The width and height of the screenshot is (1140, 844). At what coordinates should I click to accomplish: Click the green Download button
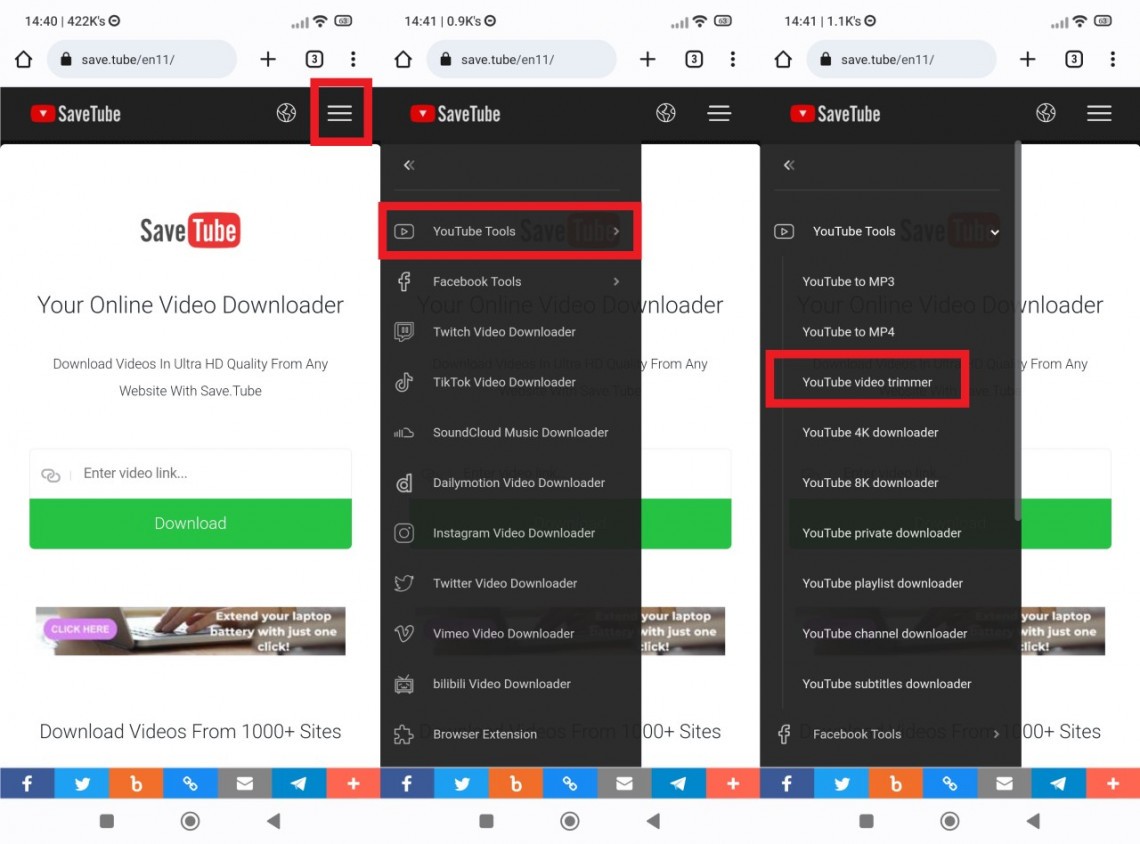tap(190, 523)
